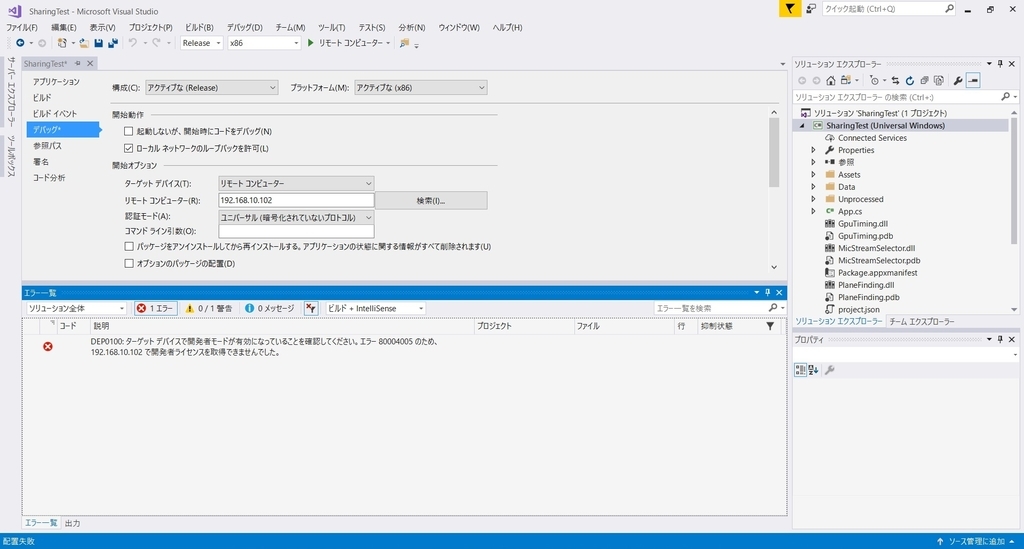Open the デバッグ(D) menu
This screenshot has width=1024, height=549.
coord(244,27)
